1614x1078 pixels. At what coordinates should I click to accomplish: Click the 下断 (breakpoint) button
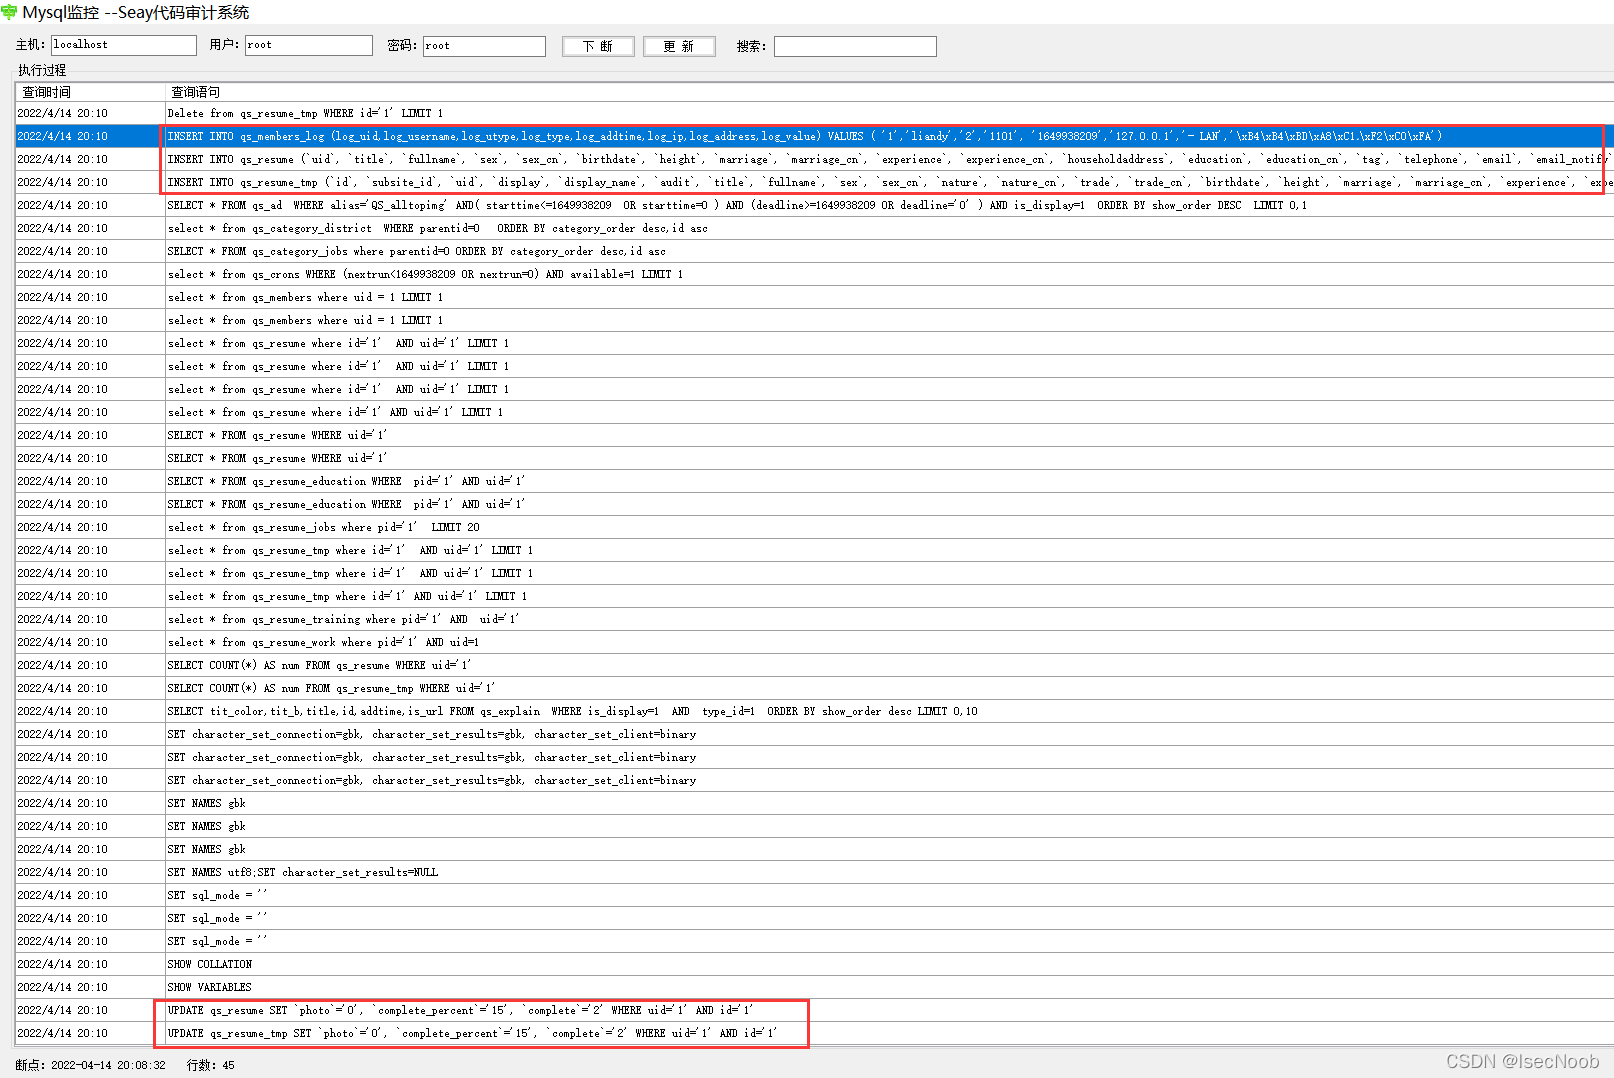[x=598, y=46]
